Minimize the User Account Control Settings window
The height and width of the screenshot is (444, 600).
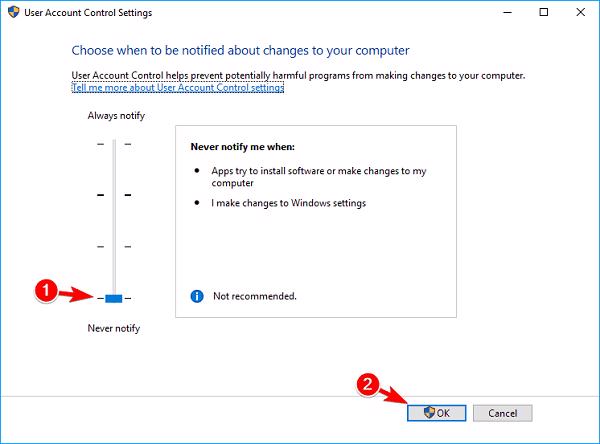point(495,12)
